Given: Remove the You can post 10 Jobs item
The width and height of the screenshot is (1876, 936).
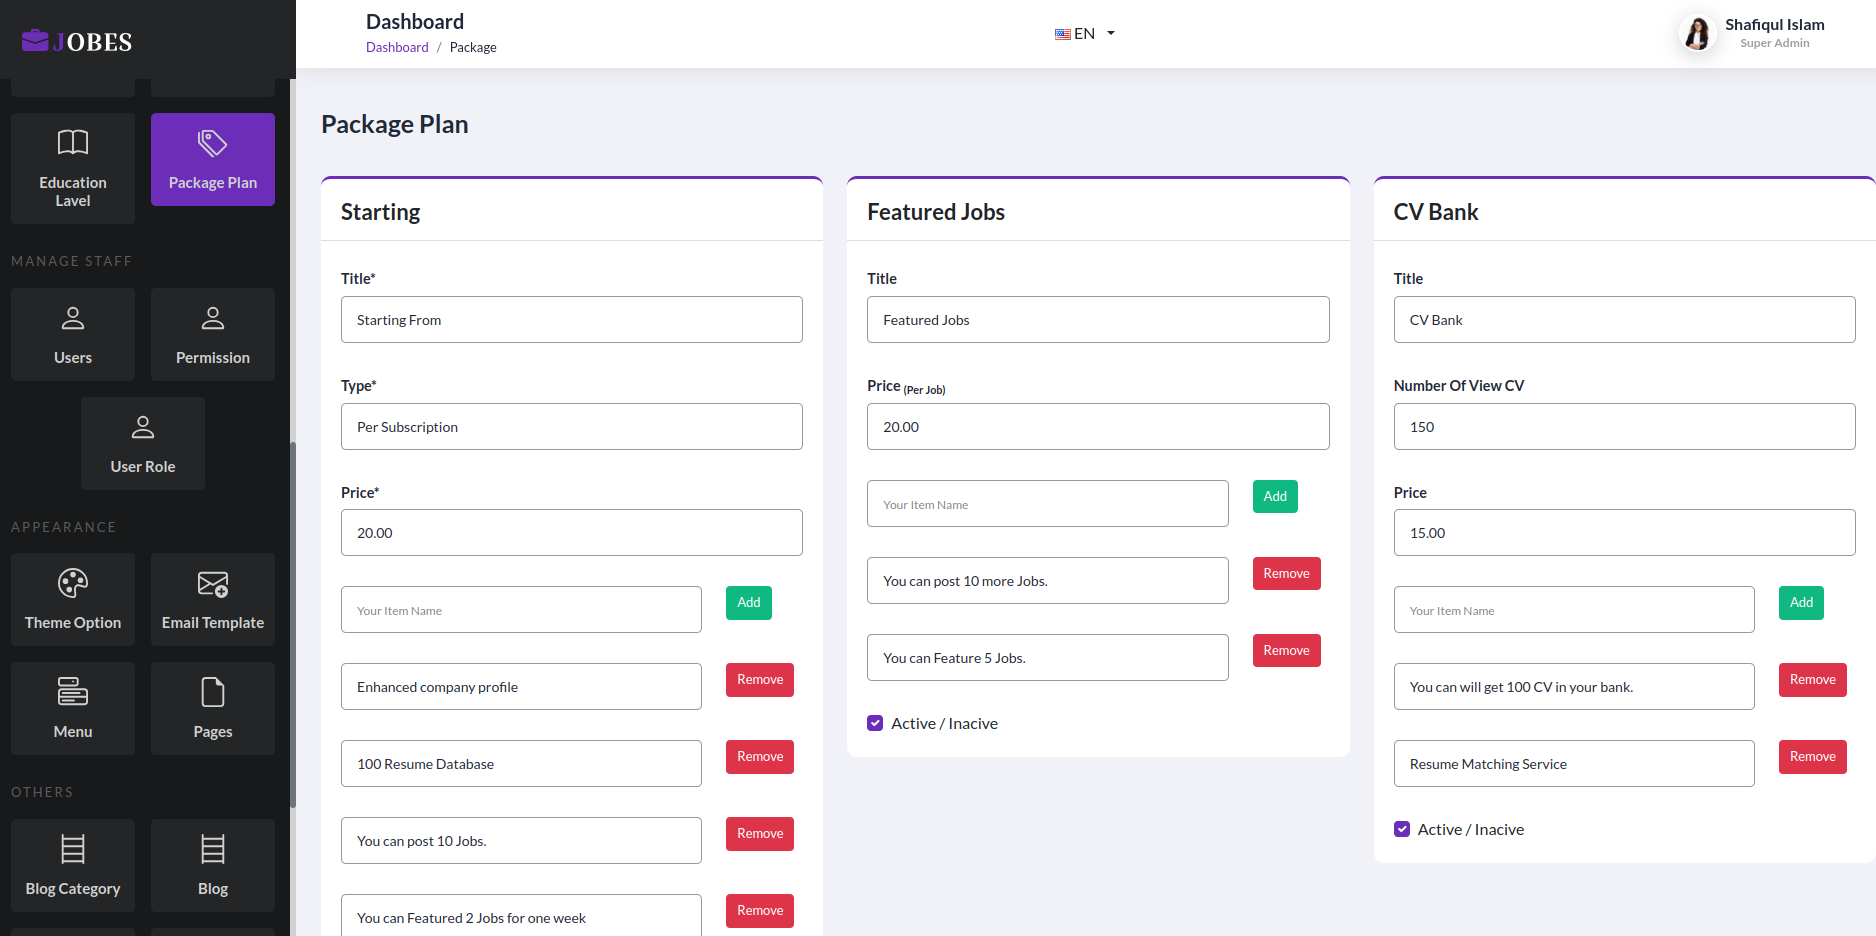Looking at the screenshot, I should pyautogui.click(x=760, y=834).
